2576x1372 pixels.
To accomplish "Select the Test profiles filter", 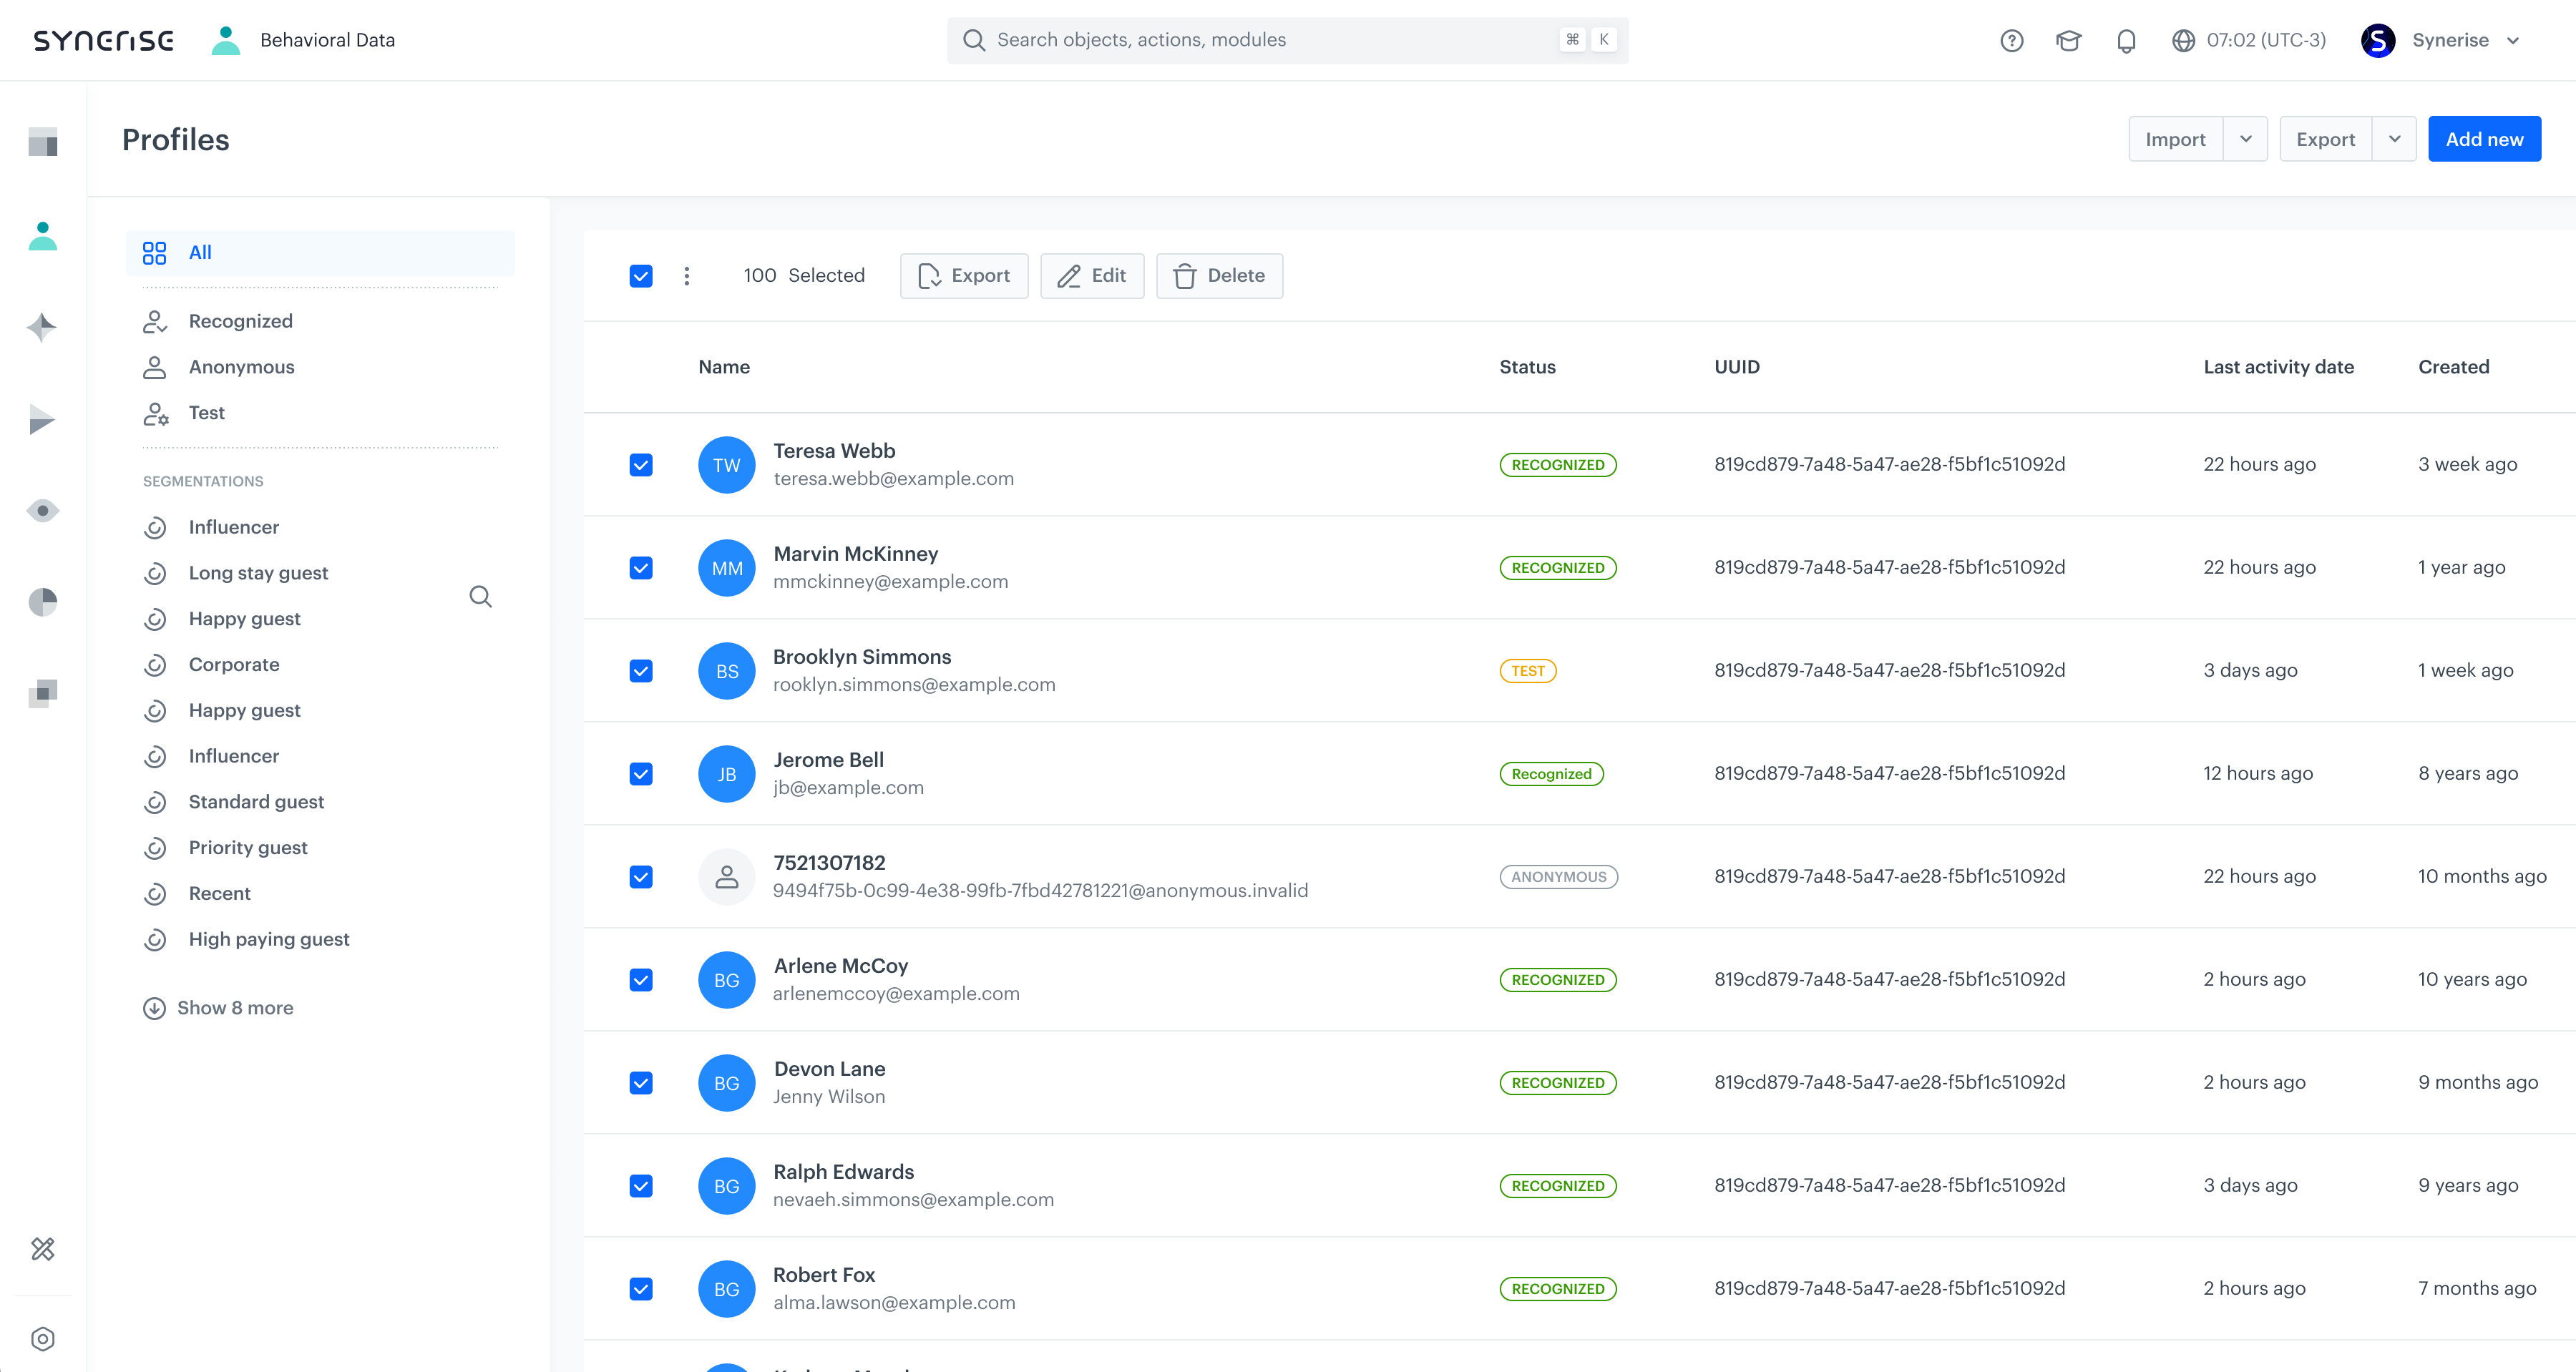I will tap(206, 413).
